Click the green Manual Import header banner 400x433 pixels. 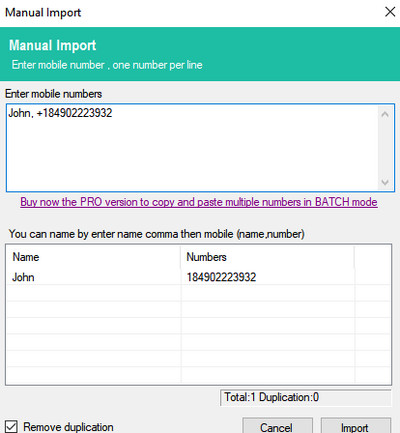point(200,54)
